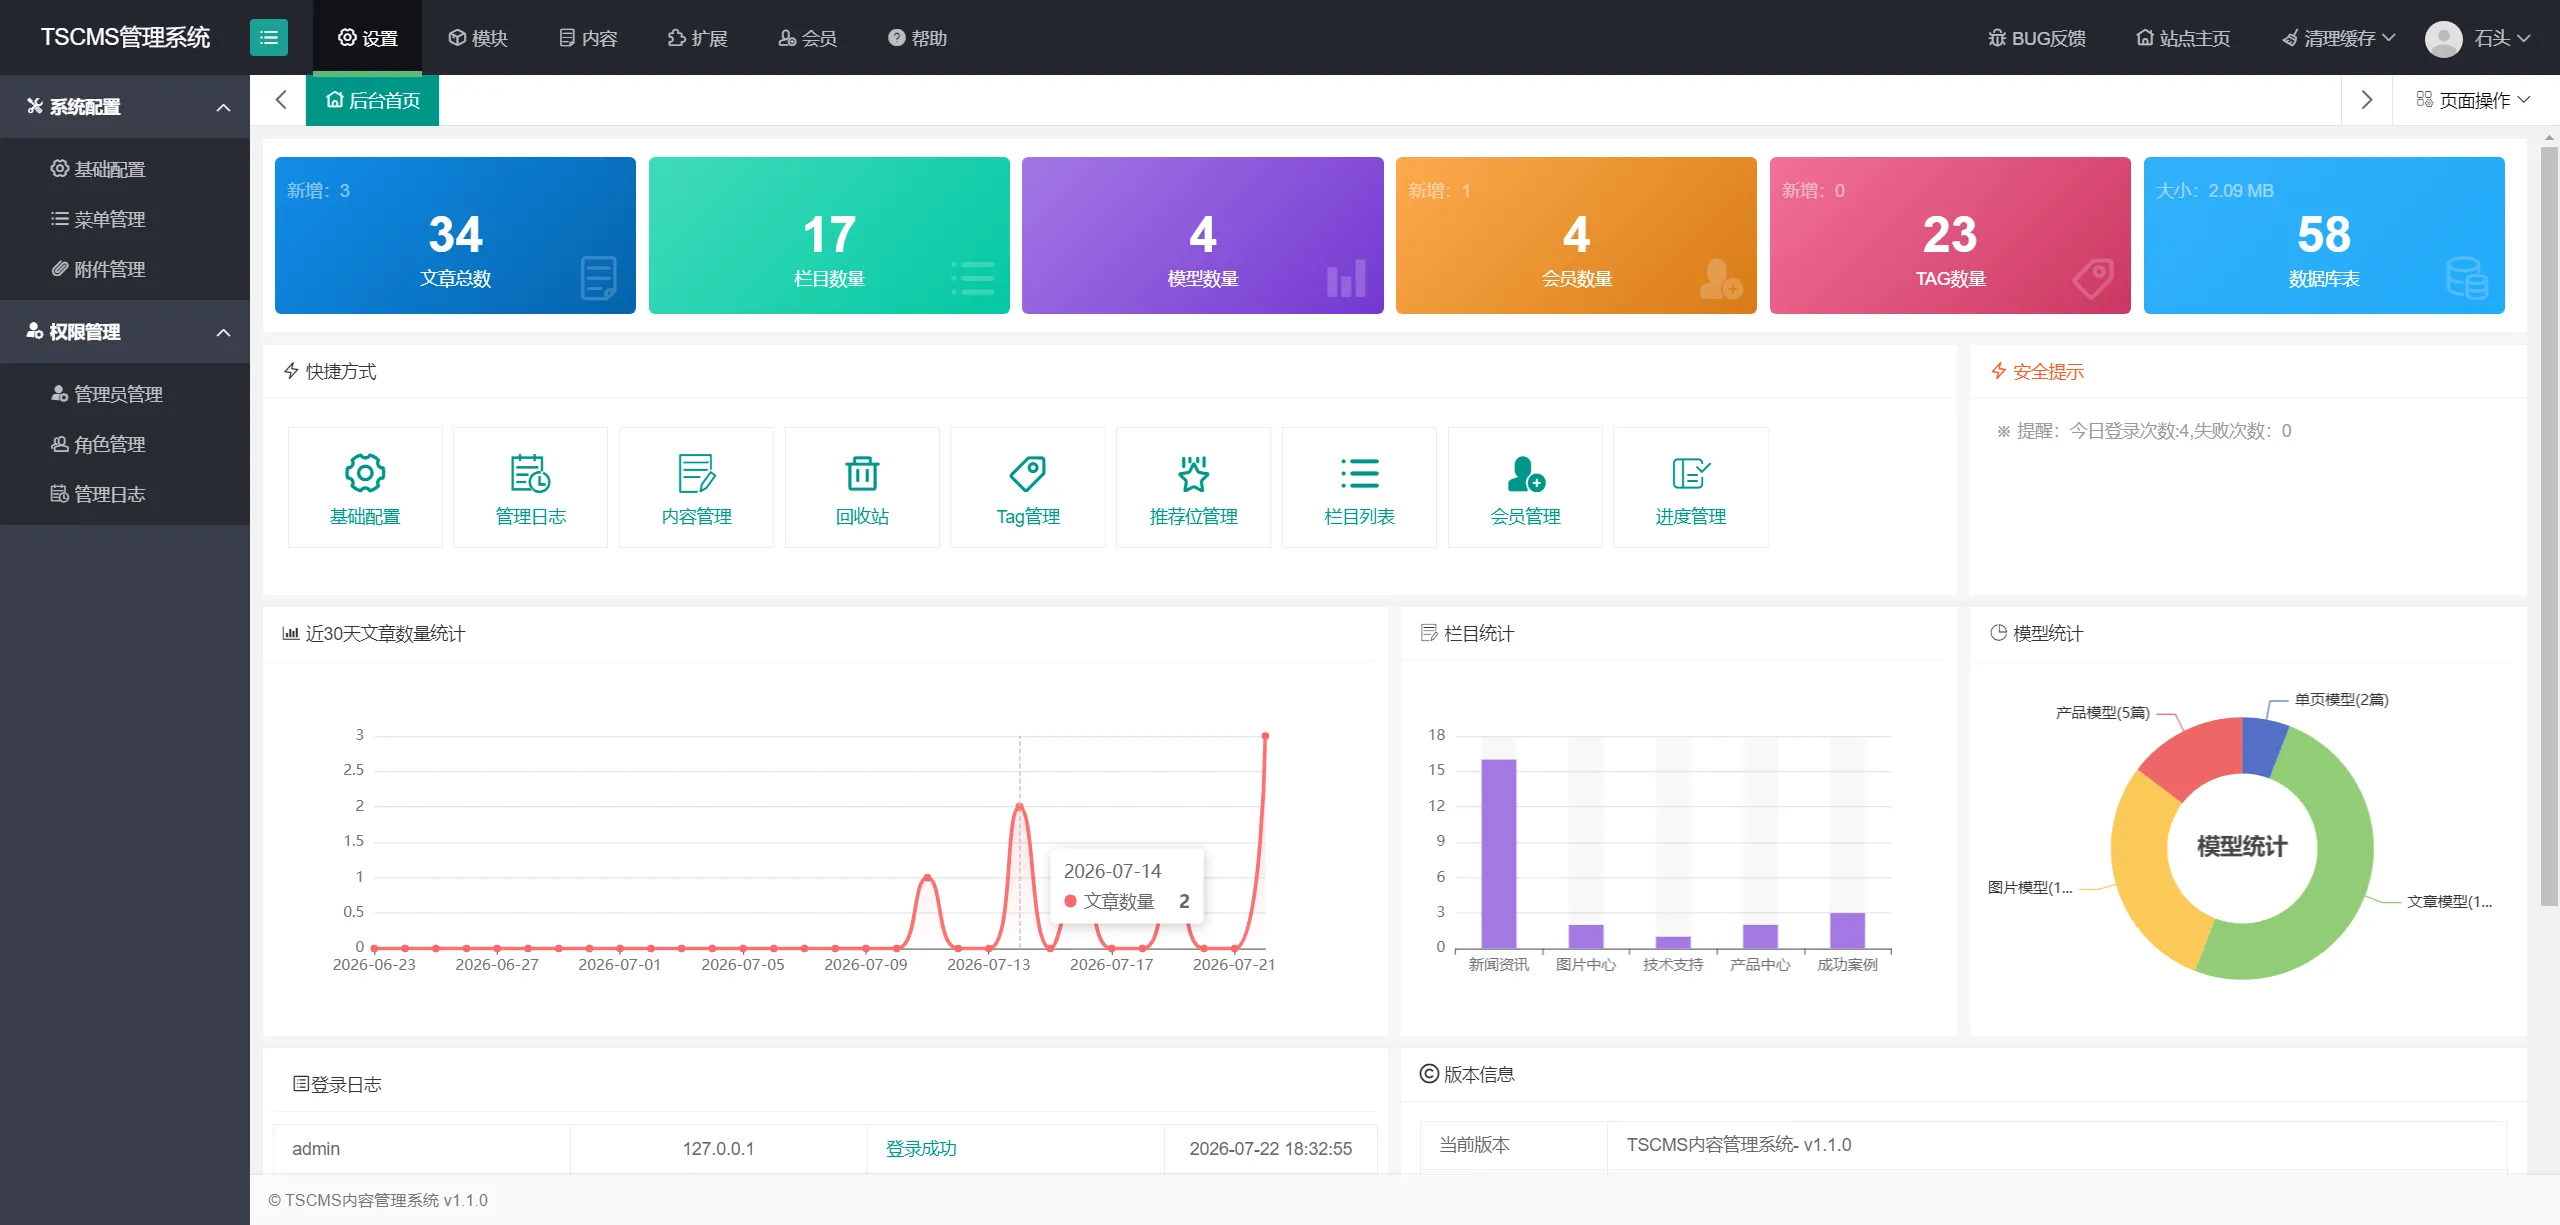The width and height of the screenshot is (2560, 1225).
Task: Click the 会员管理 shortcut icon
Action: point(1525,473)
